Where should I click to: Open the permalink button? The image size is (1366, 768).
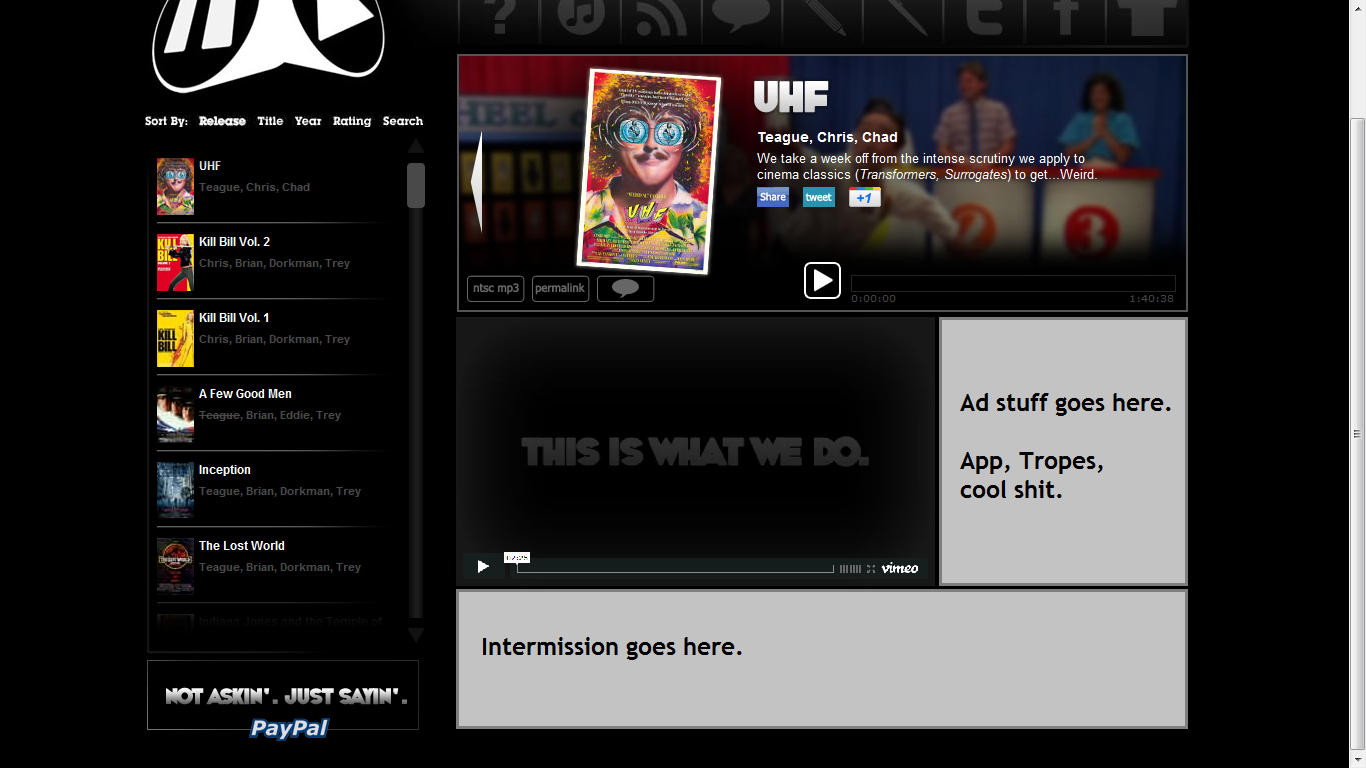click(560, 289)
